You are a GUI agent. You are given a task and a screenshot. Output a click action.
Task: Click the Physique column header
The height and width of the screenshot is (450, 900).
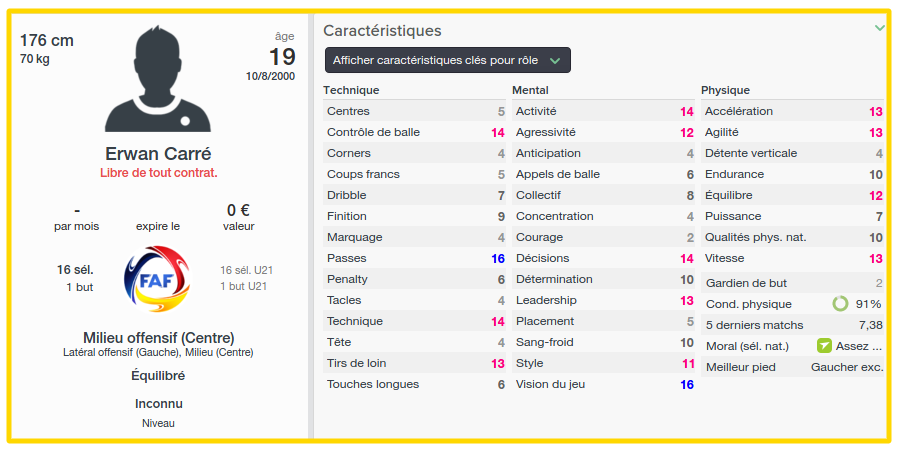[726, 90]
